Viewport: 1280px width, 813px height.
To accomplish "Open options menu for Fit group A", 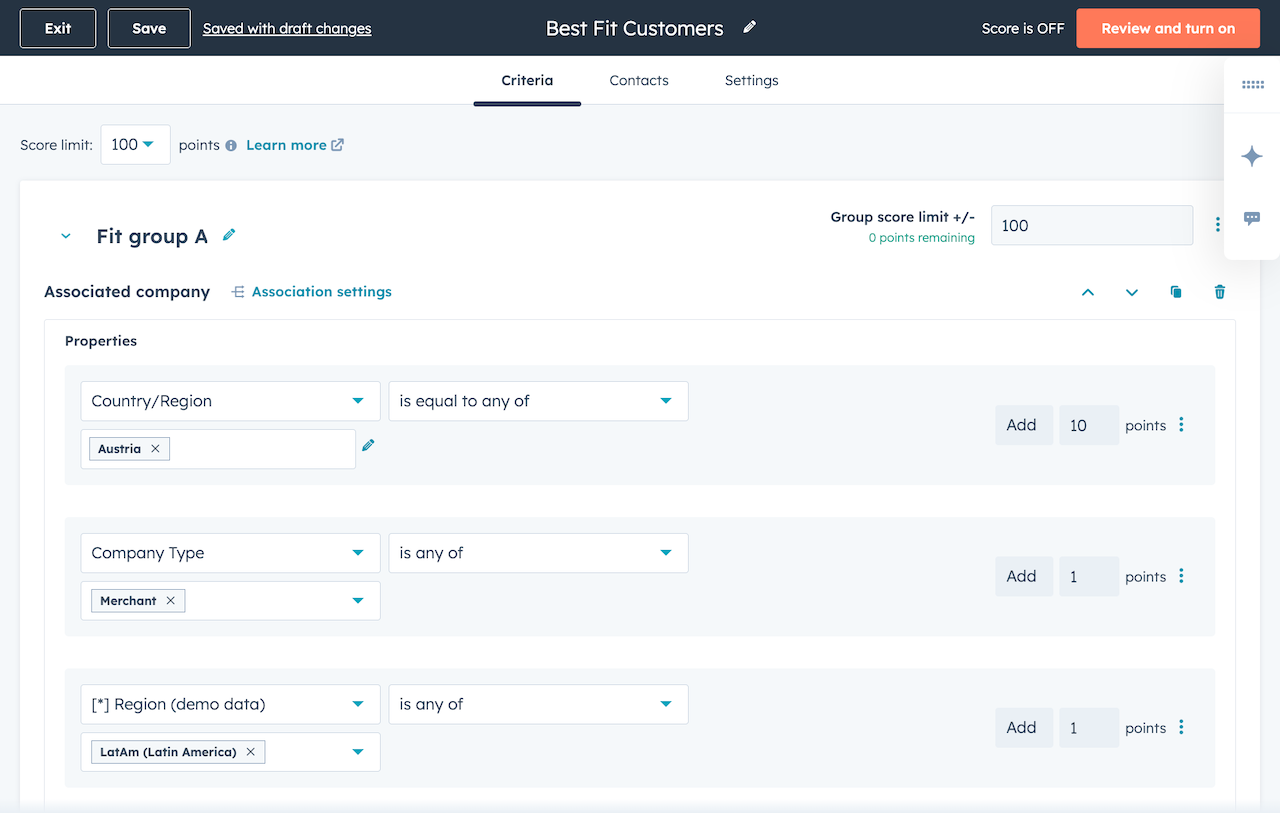I will [x=1218, y=225].
